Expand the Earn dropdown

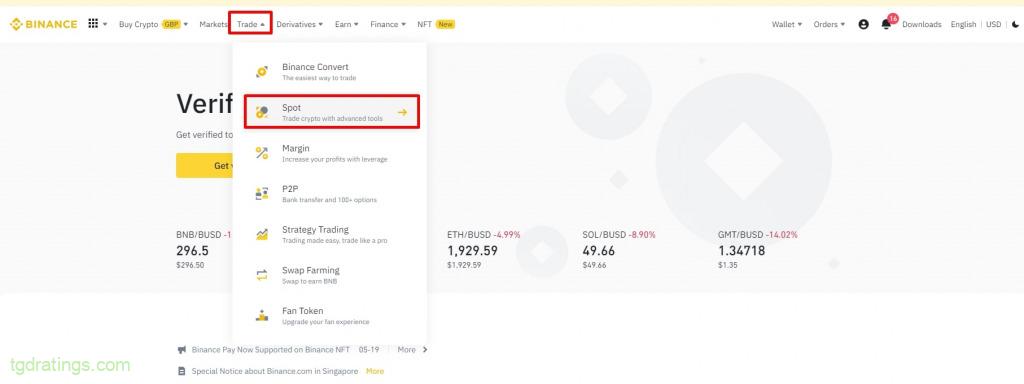point(347,24)
